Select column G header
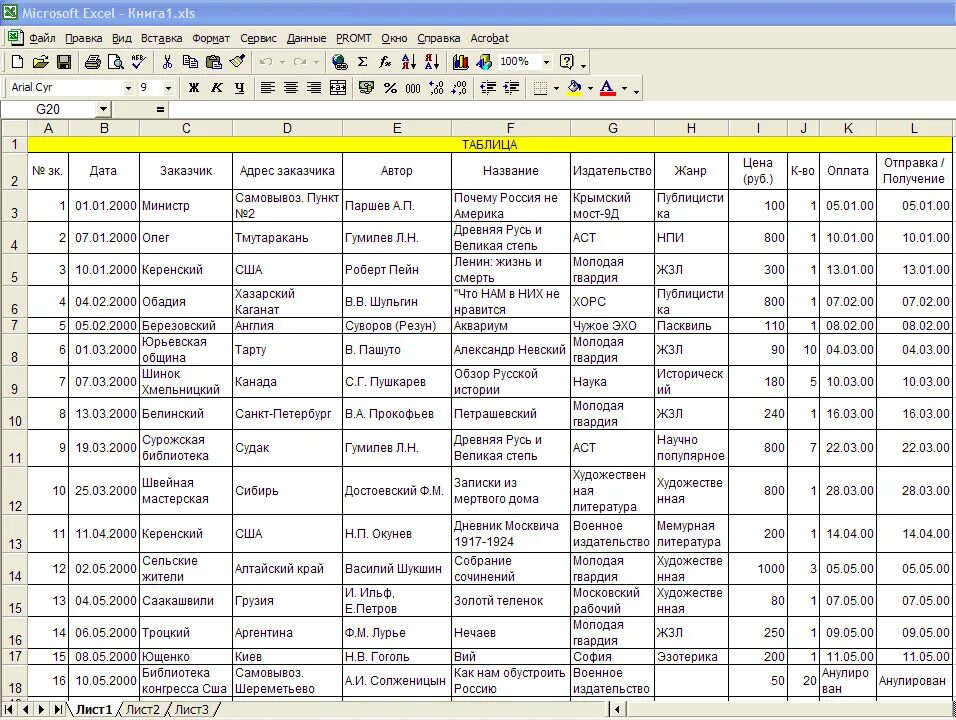Screen dimensions: 956x720 pyautogui.click(x=613, y=128)
